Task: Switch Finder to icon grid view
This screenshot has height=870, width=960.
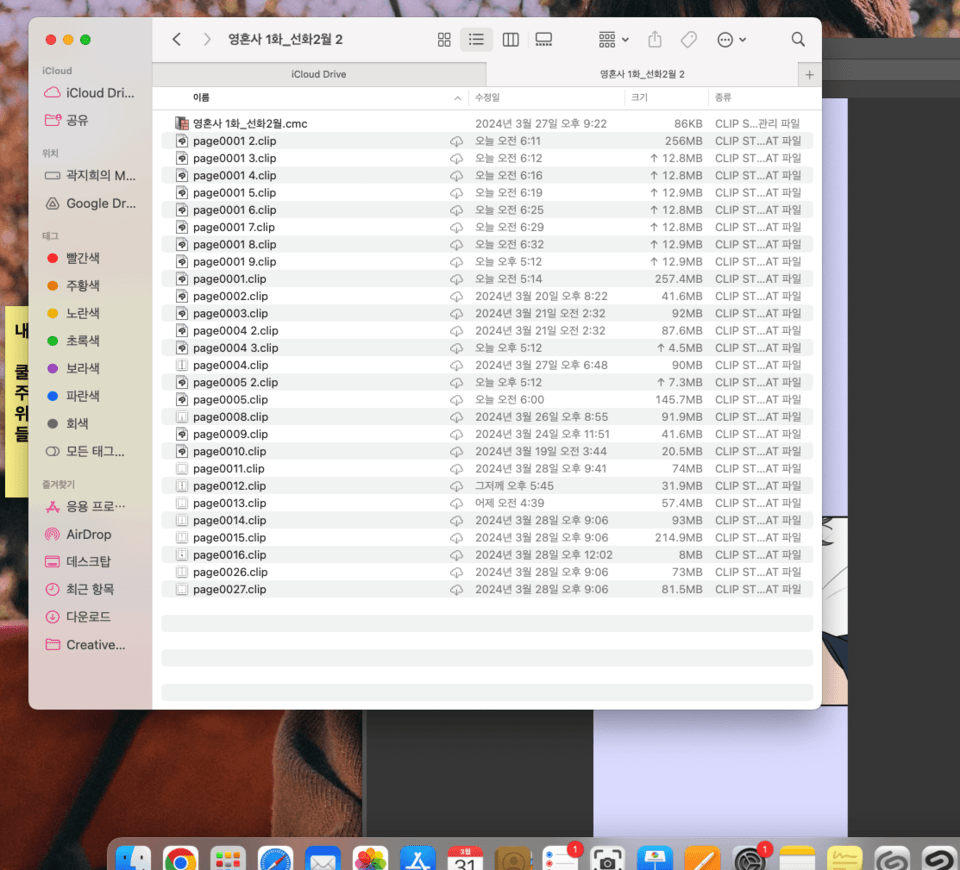Action: (x=444, y=40)
